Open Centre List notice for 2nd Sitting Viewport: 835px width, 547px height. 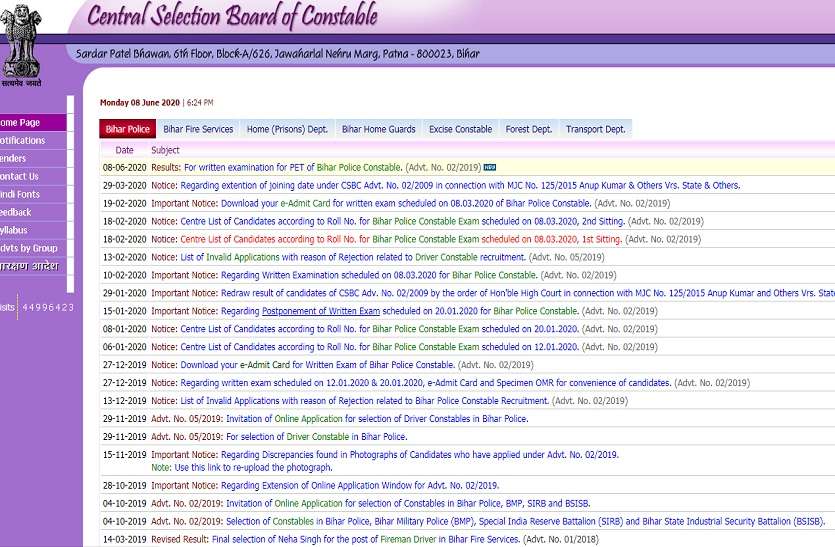(x=402, y=222)
